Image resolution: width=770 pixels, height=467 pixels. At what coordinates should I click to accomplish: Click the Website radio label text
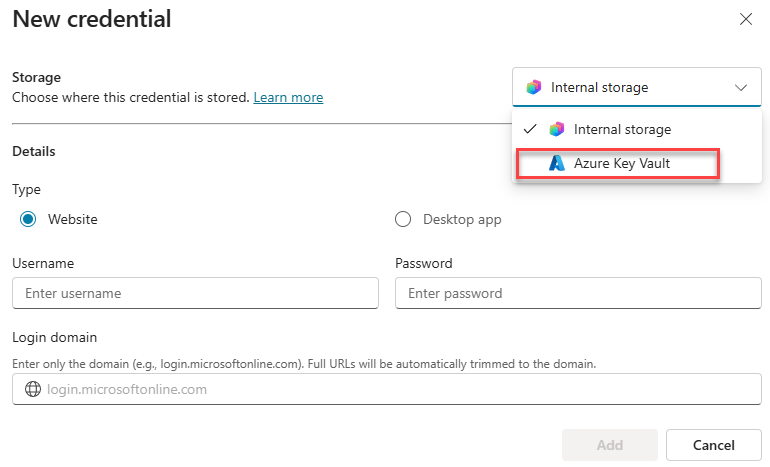tap(73, 219)
